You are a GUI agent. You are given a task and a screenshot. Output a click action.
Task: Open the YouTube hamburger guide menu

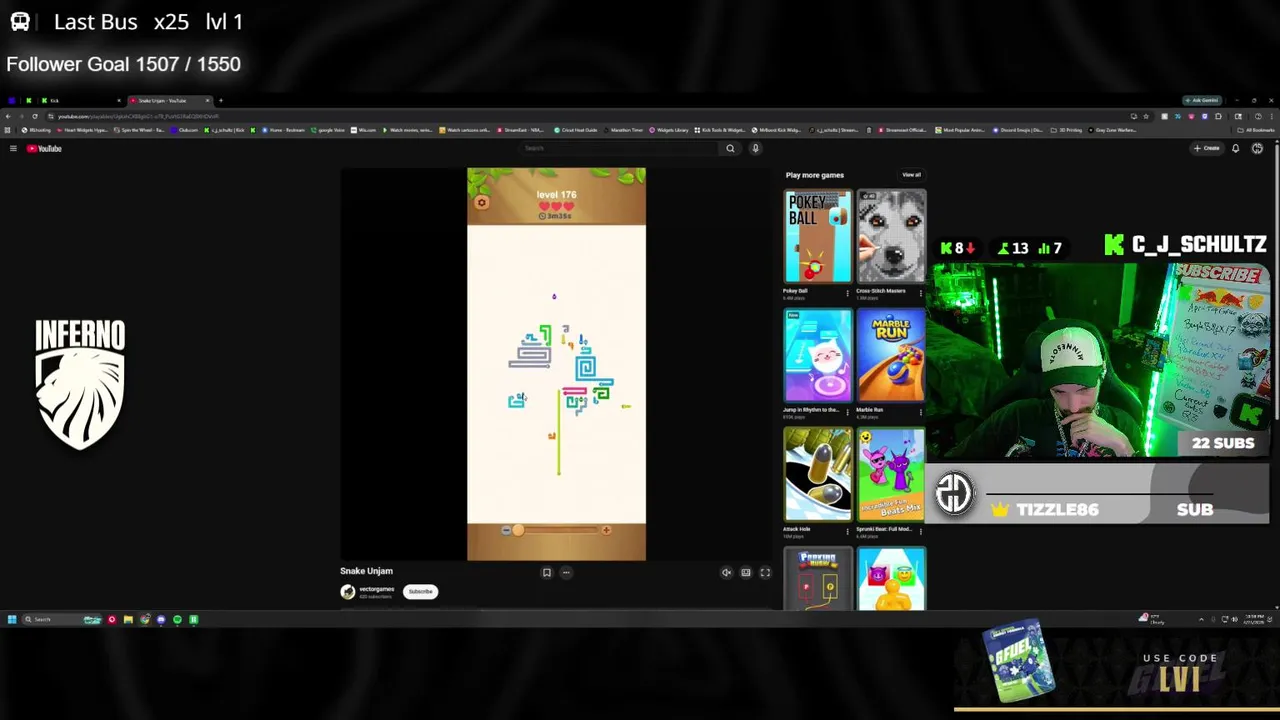click(x=13, y=148)
